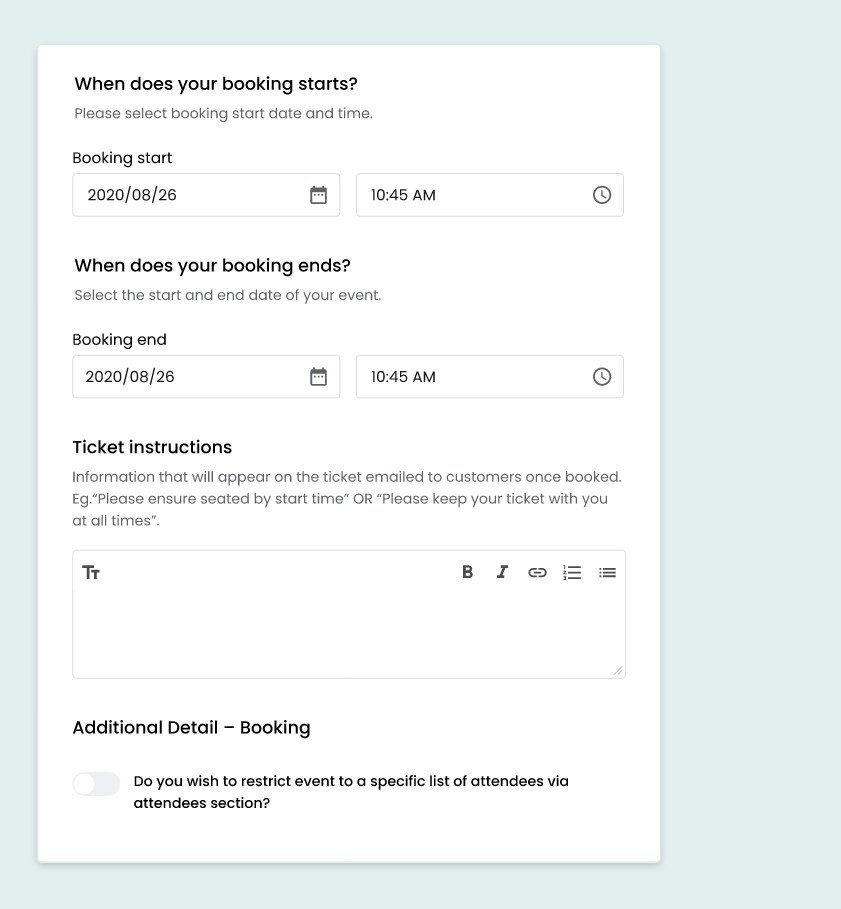This screenshot has width=841, height=909.
Task: Click the restrict event to attendees label text
Action: click(351, 792)
